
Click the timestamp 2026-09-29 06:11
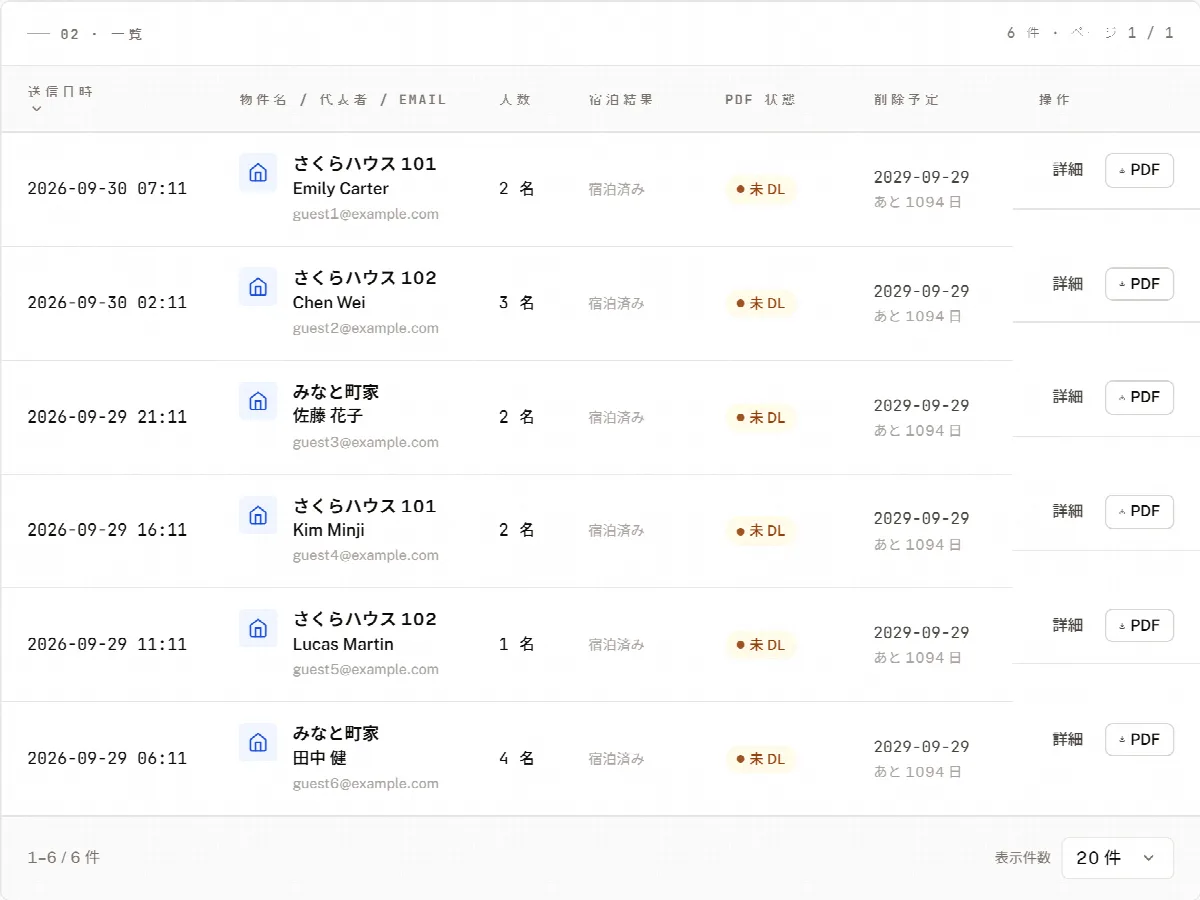pos(107,758)
